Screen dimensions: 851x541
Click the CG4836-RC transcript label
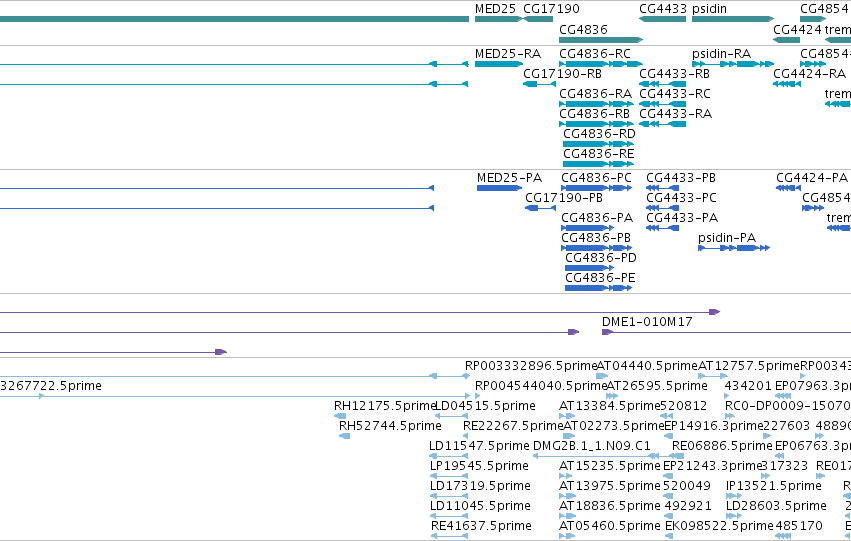coord(595,54)
